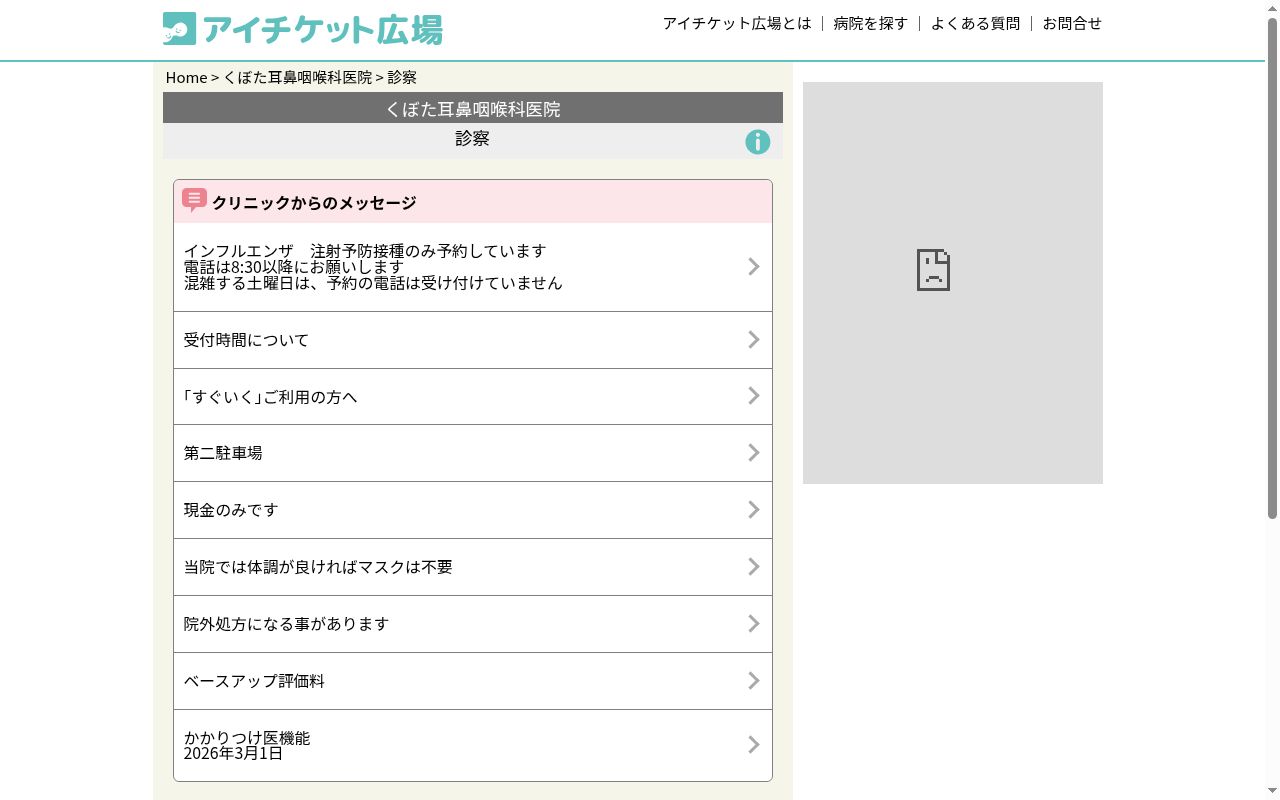Expand chevron on 現金のみです row
1280x800 pixels.
(754, 510)
